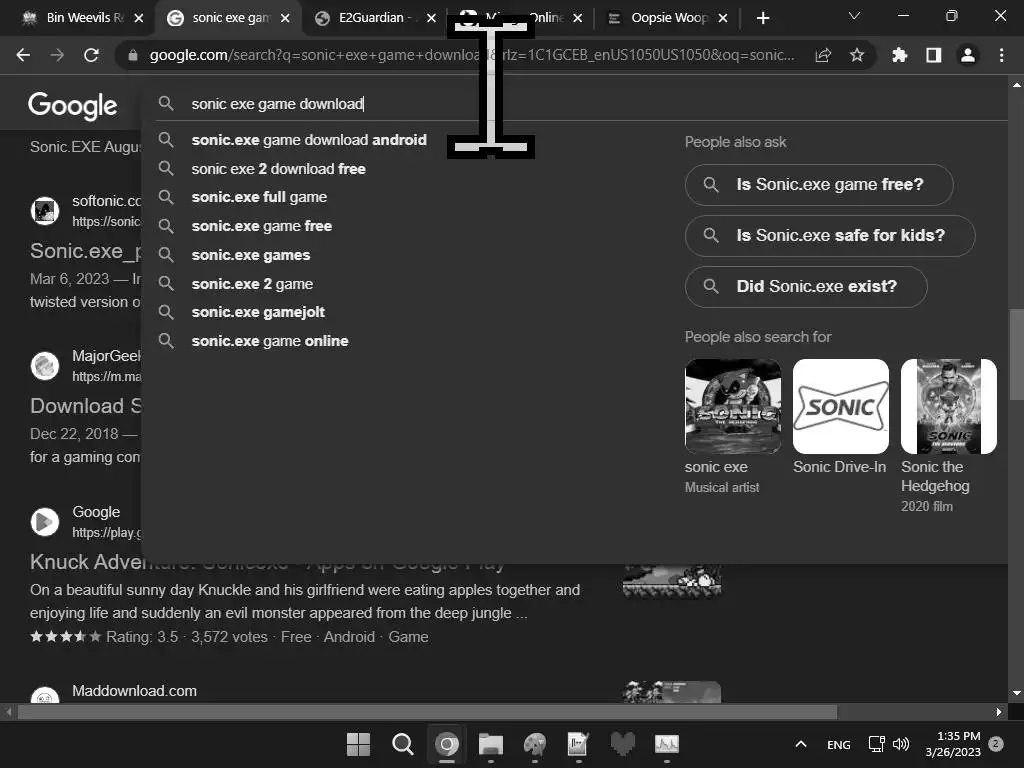The width and height of the screenshot is (1024, 768).
Task: Open the Maddownload.com result
Action: tap(134, 691)
